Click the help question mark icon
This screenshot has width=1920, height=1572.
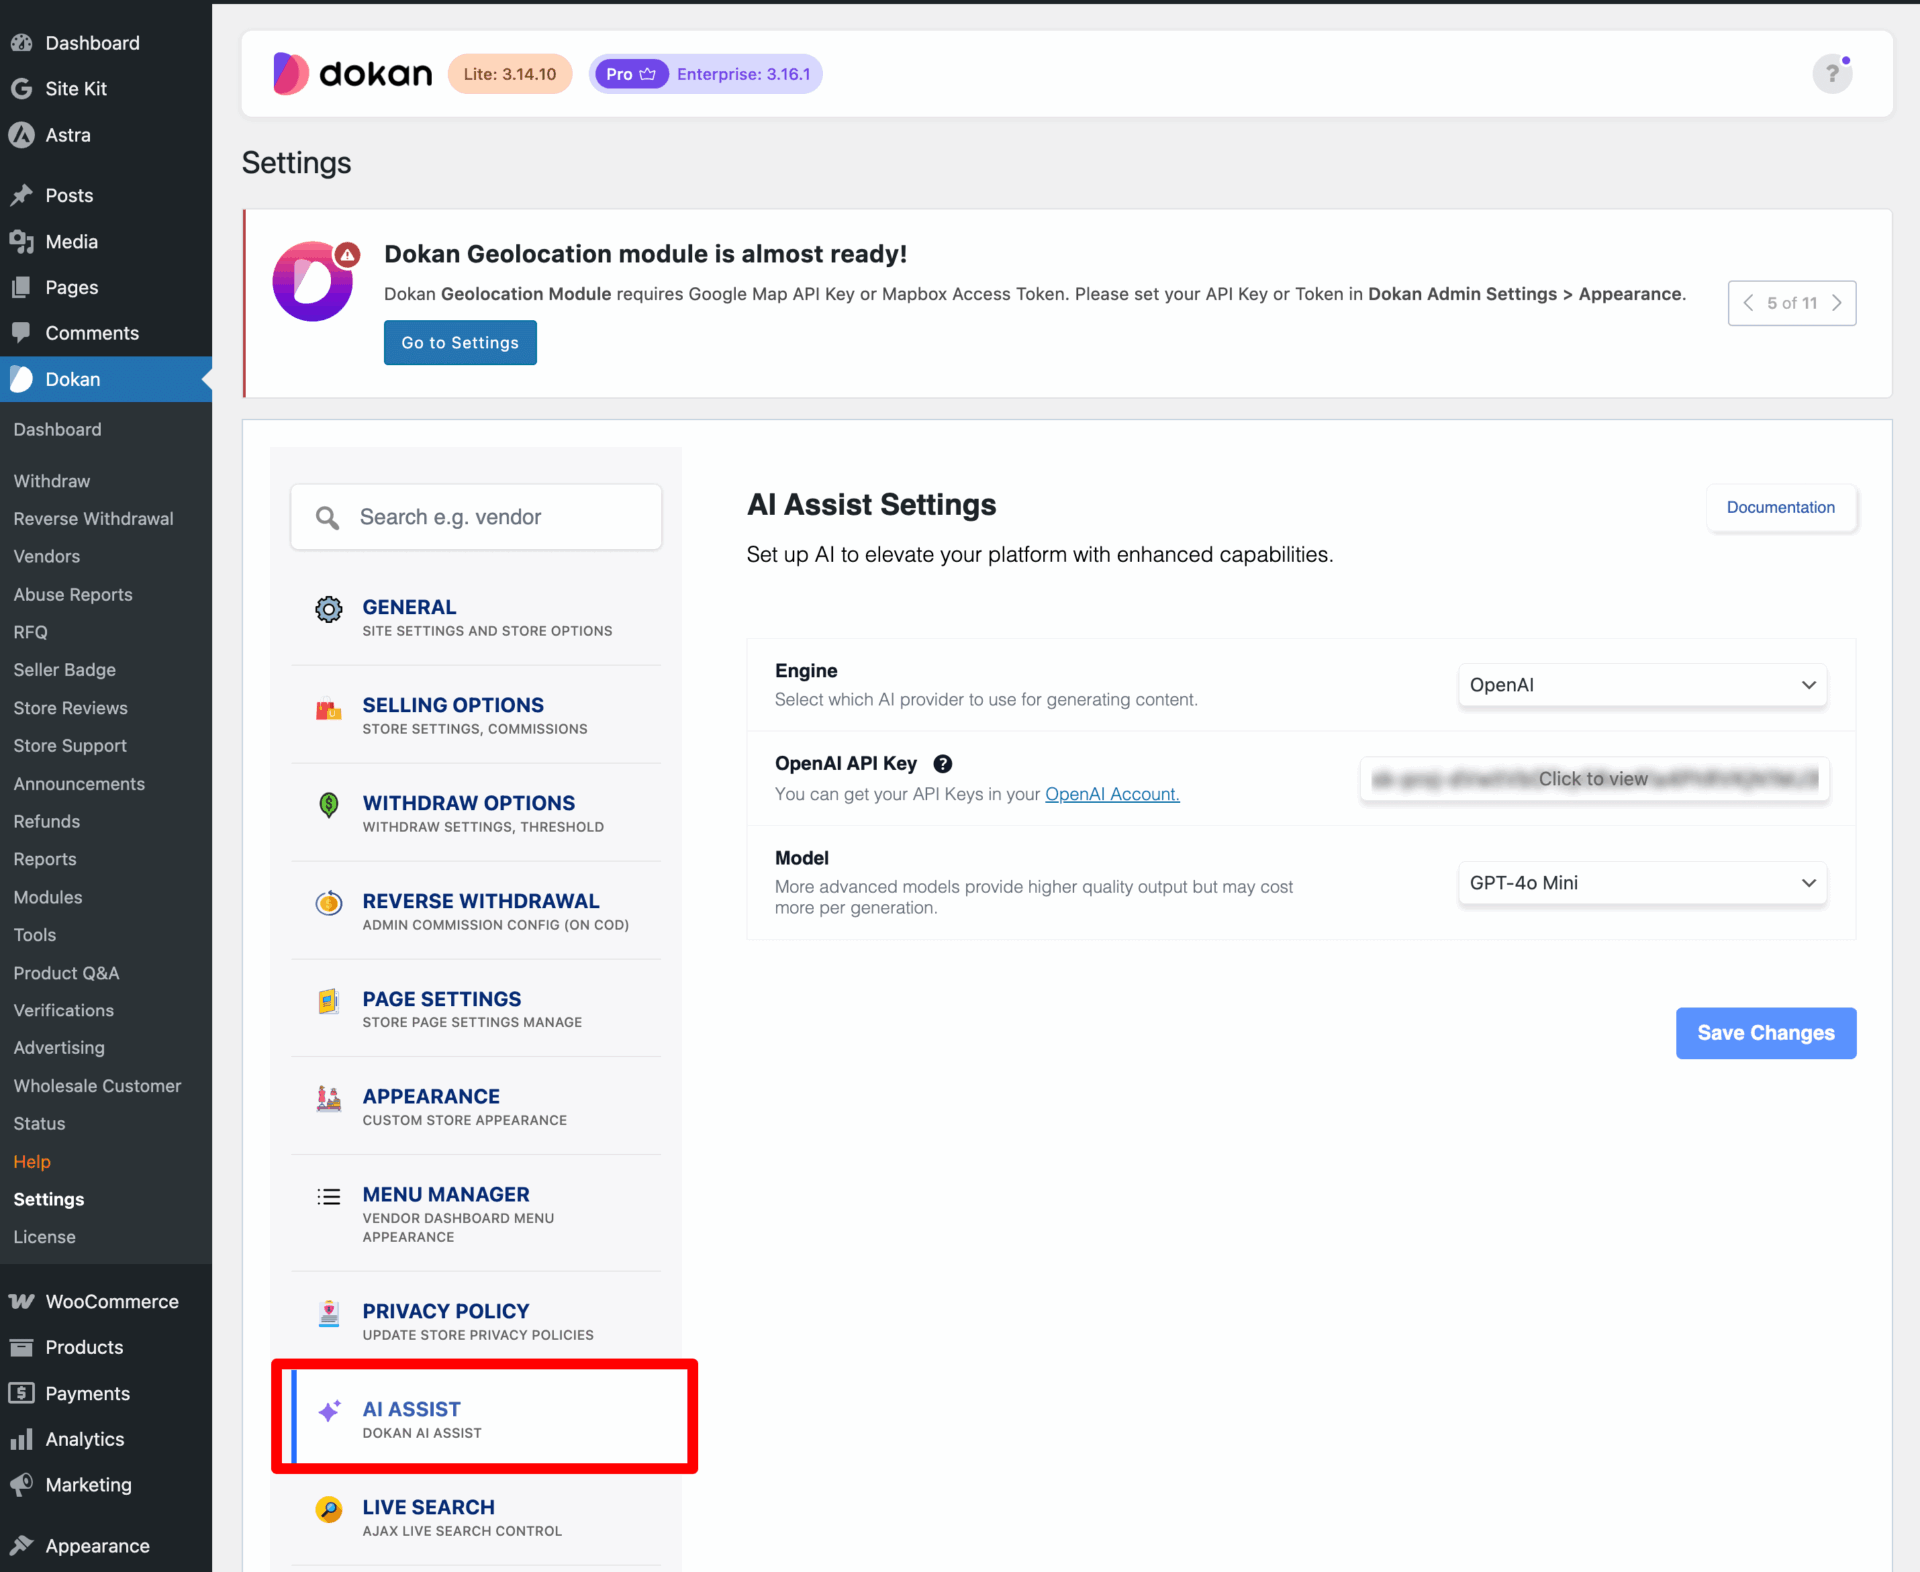1832,74
